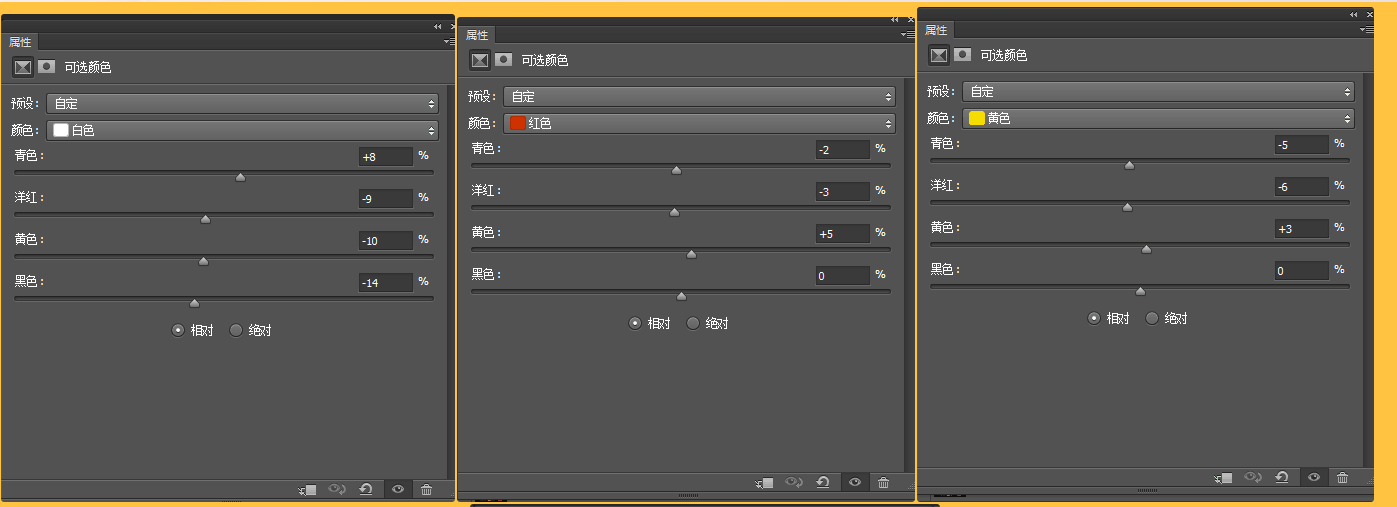Switch to the 属性 tab of the 白色 panel
Screen dimensions: 1397x507
pos(20,42)
